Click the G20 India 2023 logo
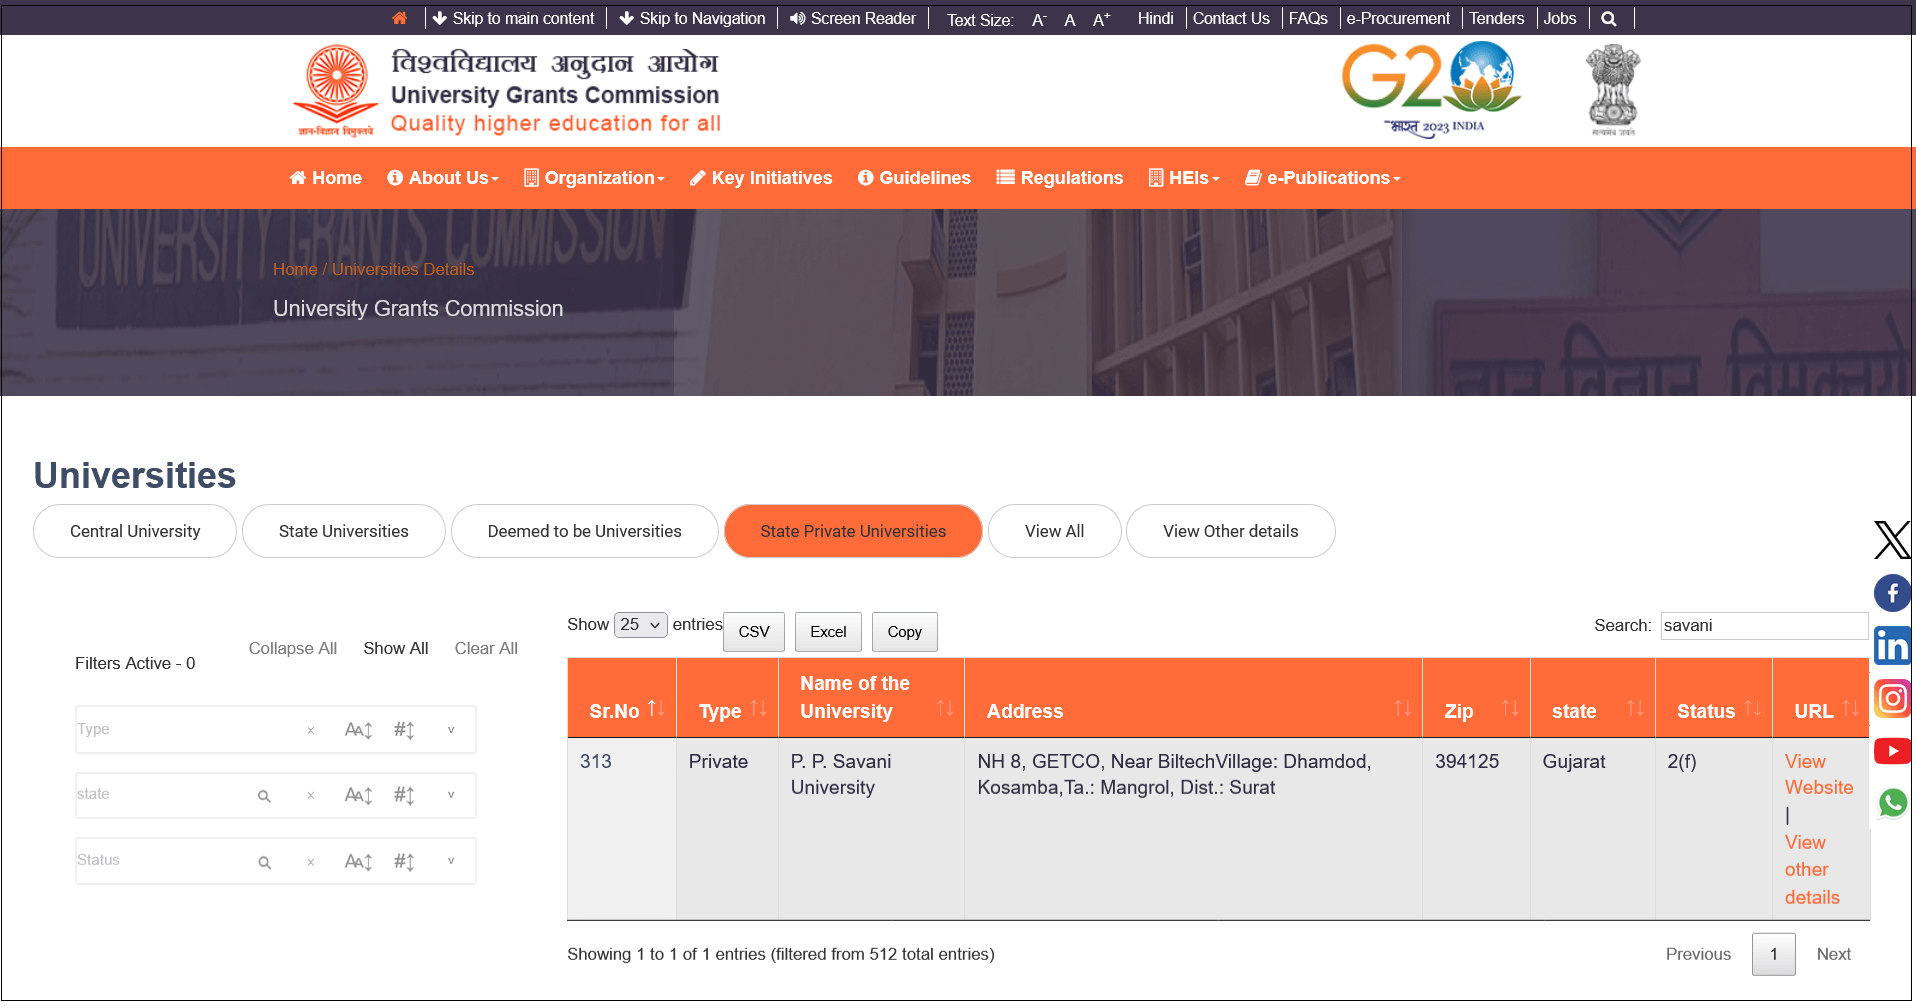The width and height of the screenshot is (1916, 1007). click(1432, 89)
